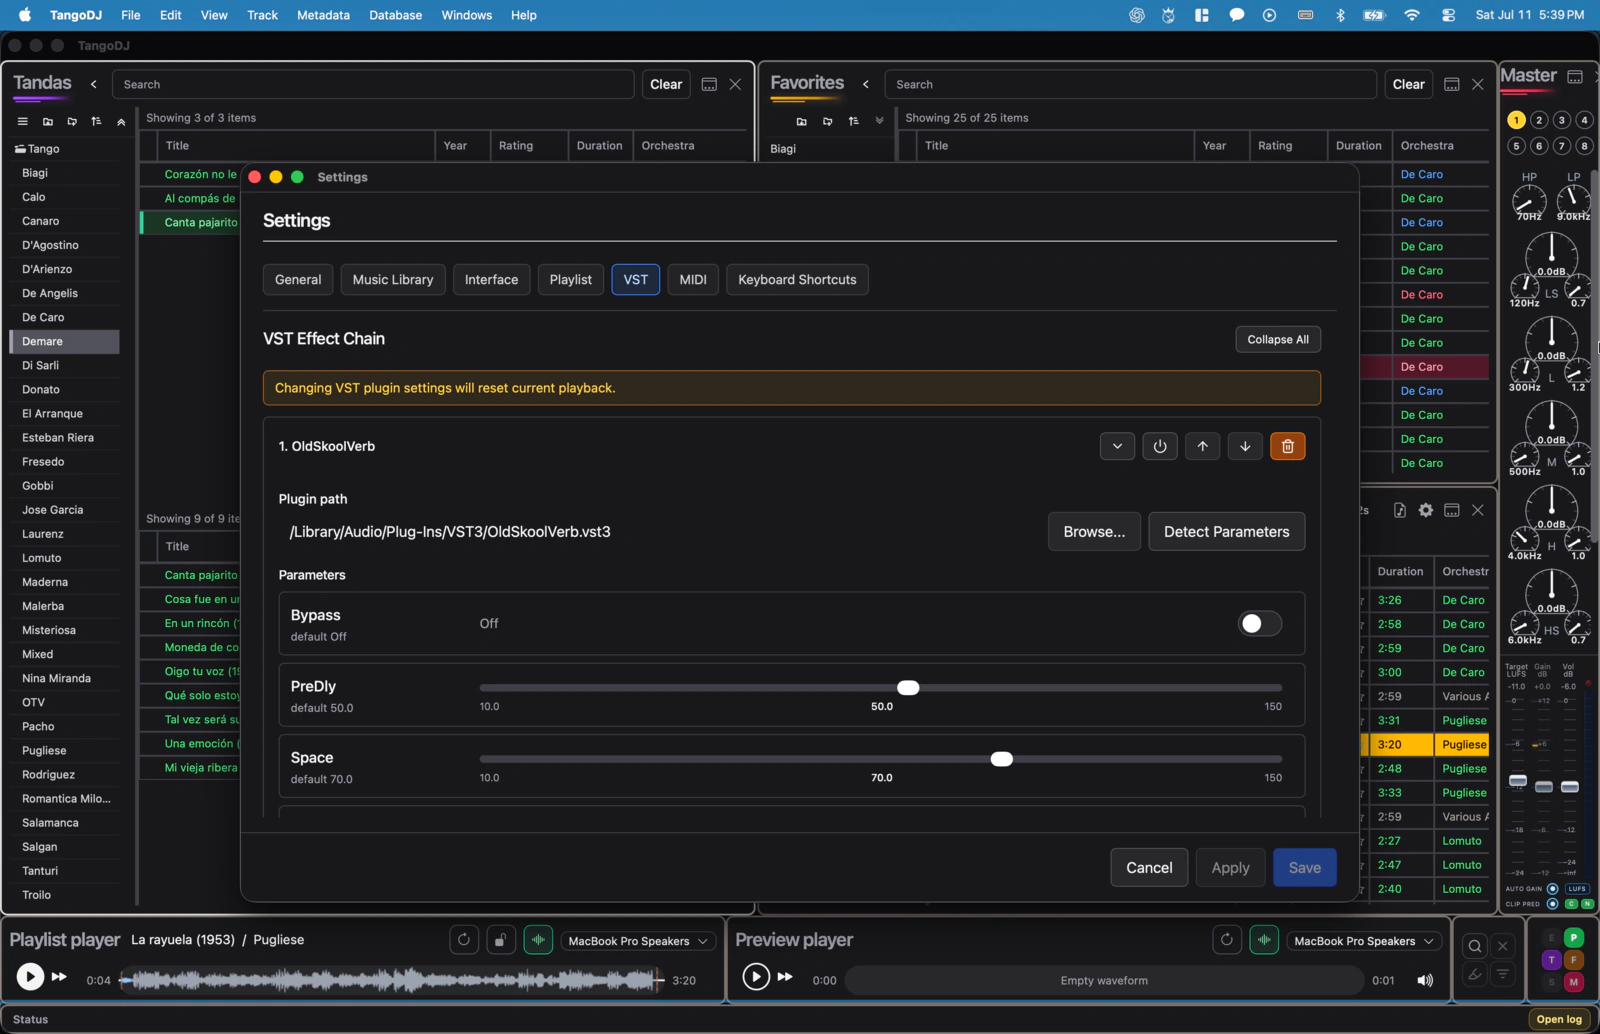The height and width of the screenshot is (1034, 1600).
Task: Open Playlist player MacBook Pro Speakers dropdown
Action: (x=637, y=941)
